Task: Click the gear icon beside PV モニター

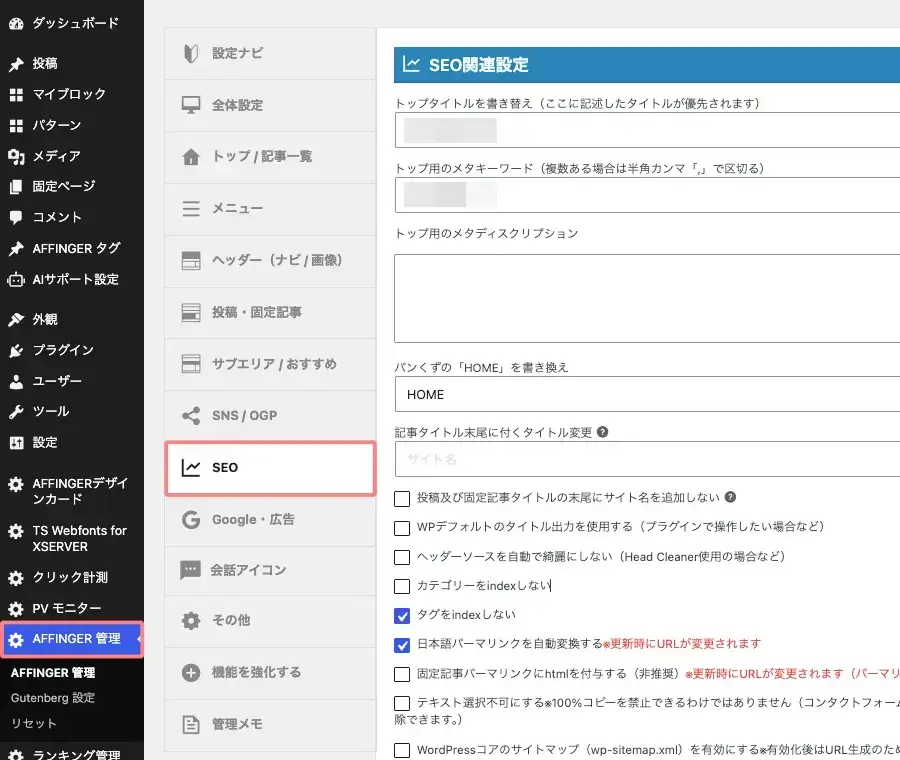Action: tap(16, 608)
